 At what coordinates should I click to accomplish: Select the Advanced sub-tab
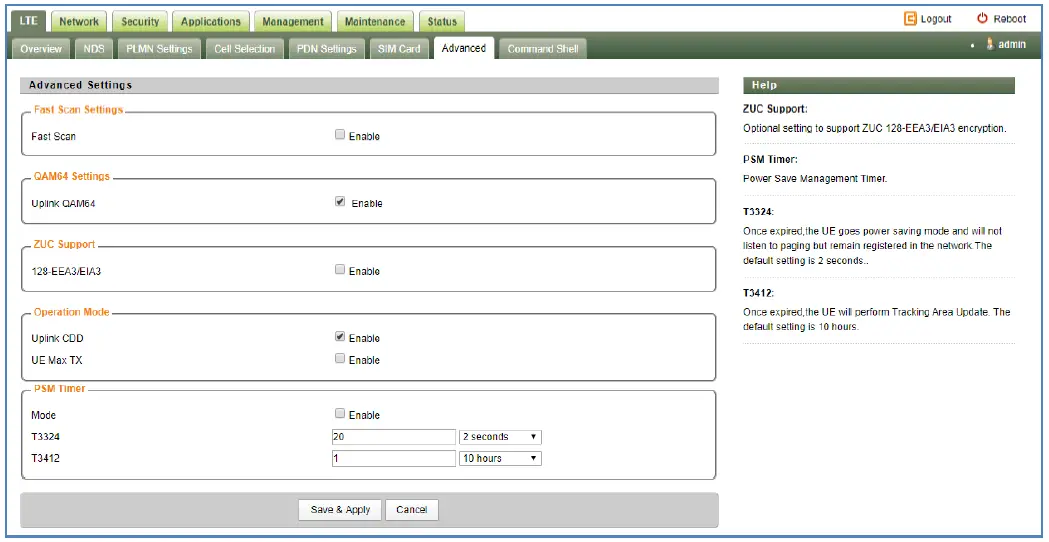pos(464,48)
